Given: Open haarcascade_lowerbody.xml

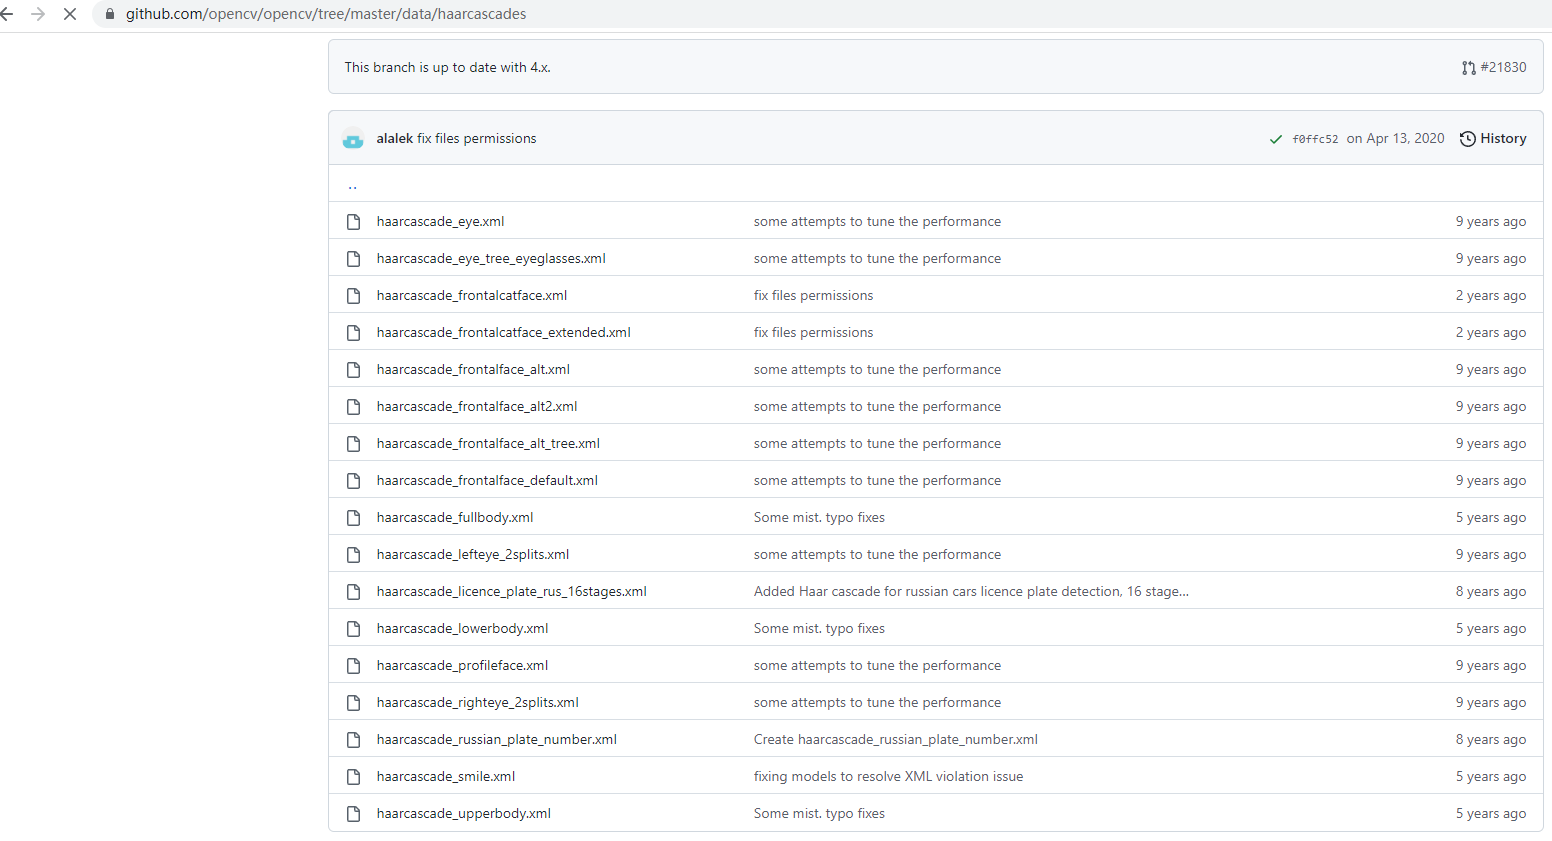Looking at the screenshot, I should click(x=462, y=628).
